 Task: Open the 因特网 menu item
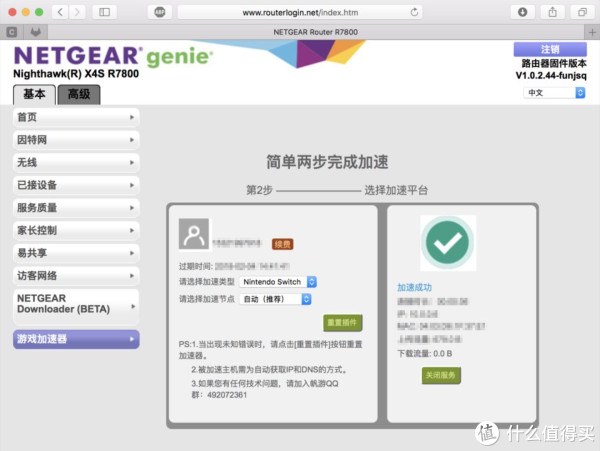point(76,140)
